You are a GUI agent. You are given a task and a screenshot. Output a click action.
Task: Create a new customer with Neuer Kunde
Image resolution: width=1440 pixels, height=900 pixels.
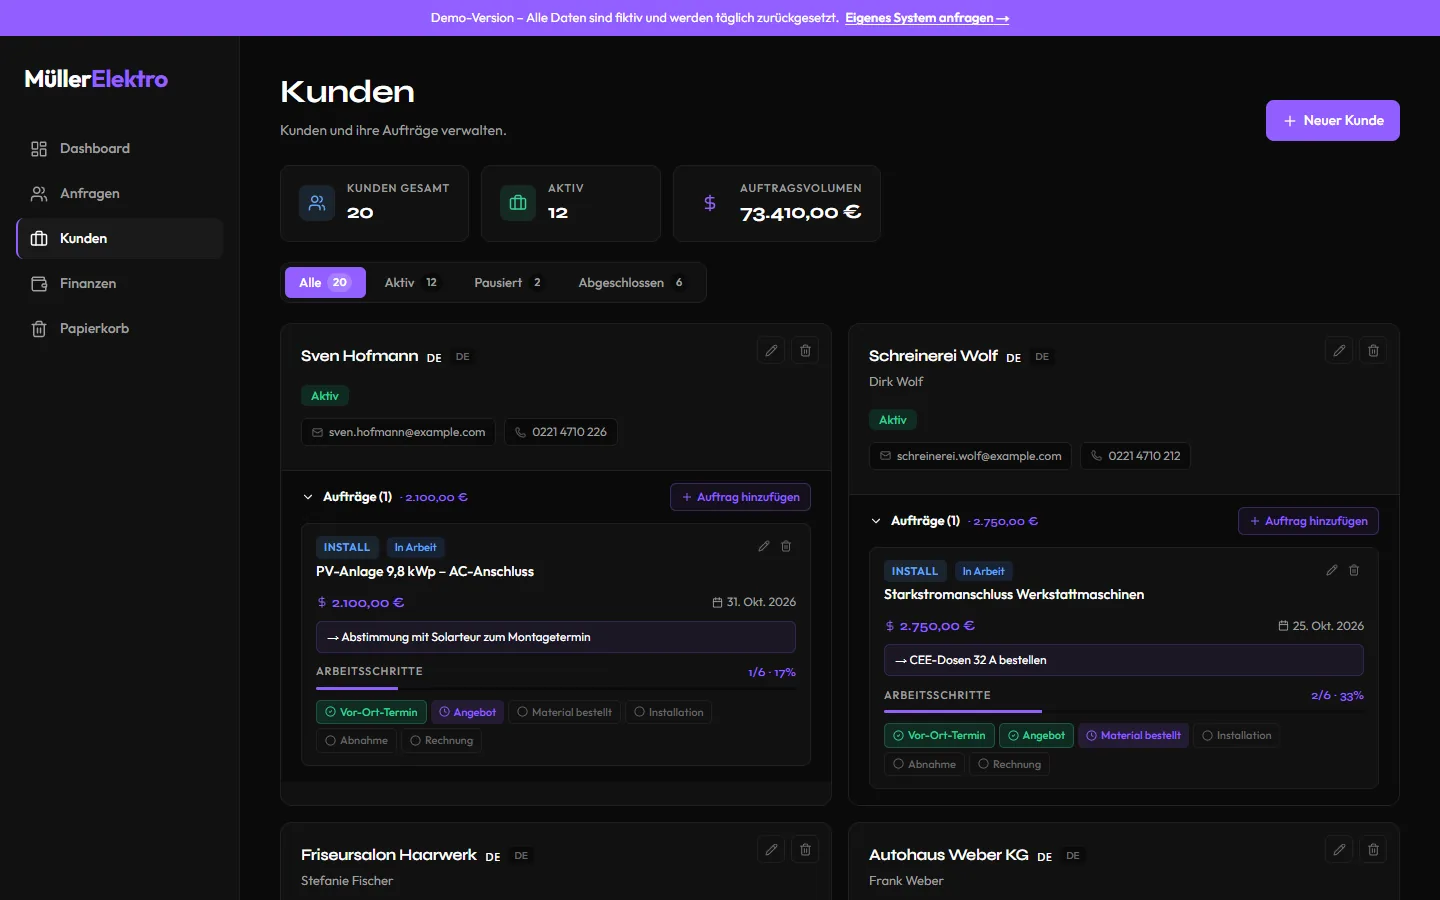[1333, 120]
